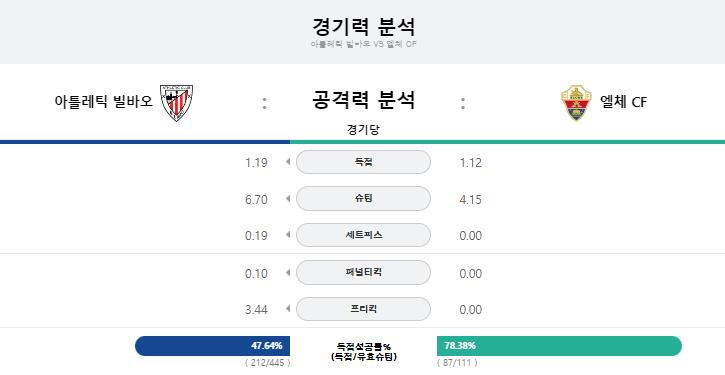This screenshot has width=725, height=375.
Task: Click the small arrow beside 프리킥 pill
Action: tap(288, 308)
